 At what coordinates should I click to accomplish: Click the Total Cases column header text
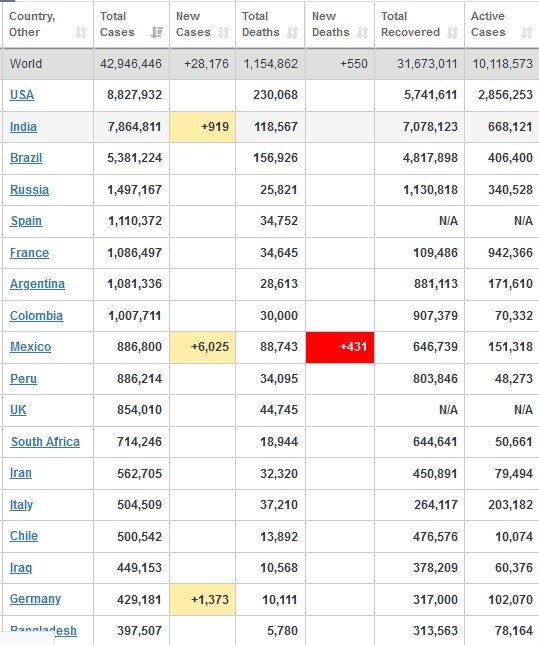click(x=117, y=24)
